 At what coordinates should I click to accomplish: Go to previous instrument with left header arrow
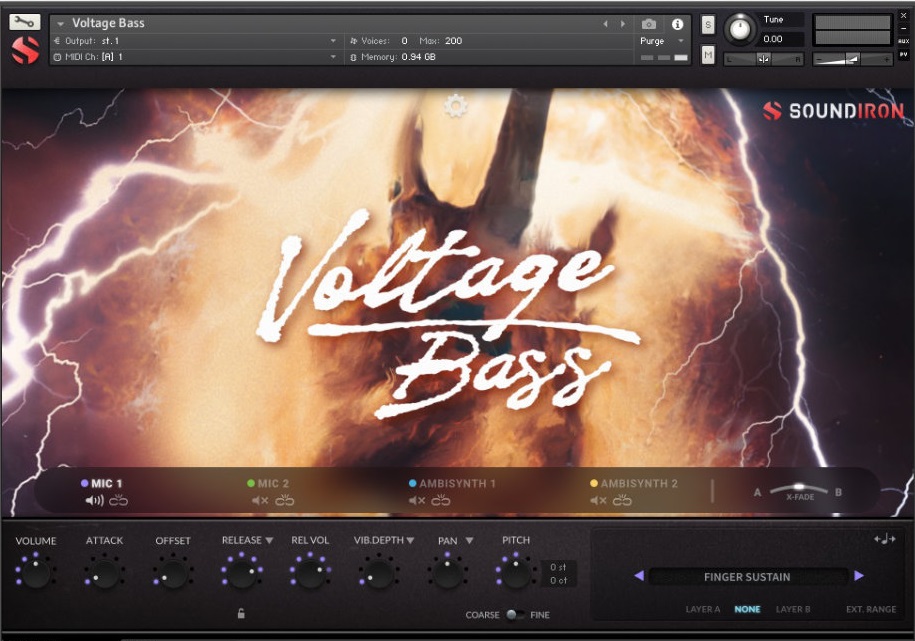pos(605,24)
